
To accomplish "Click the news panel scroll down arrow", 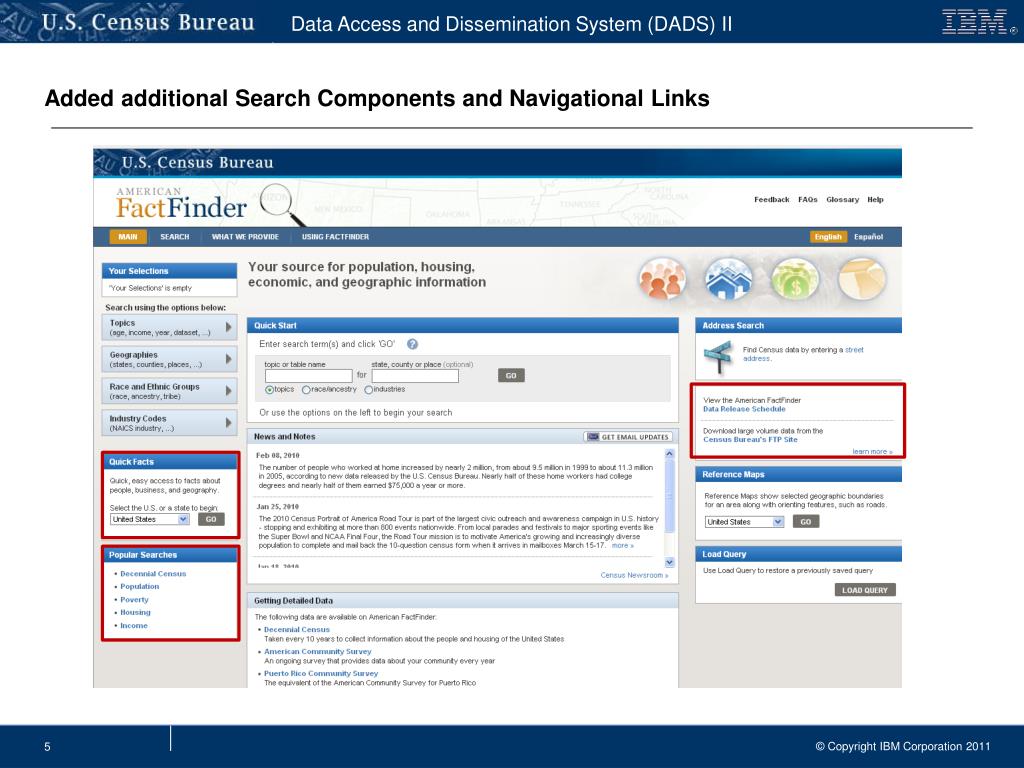I will tap(669, 562).
